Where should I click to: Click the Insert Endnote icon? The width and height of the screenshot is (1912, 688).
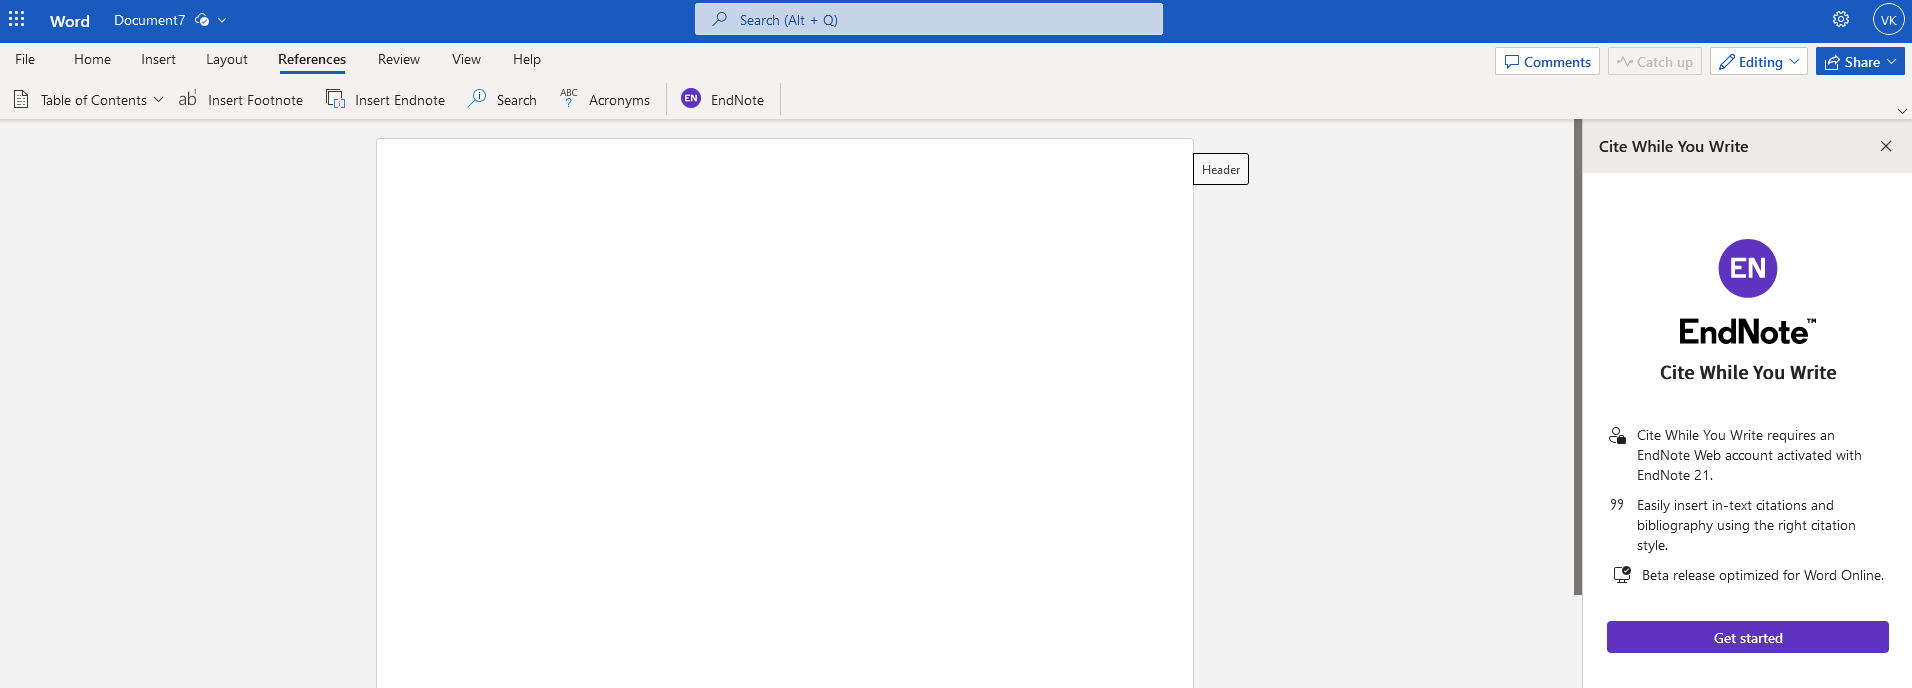(335, 98)
